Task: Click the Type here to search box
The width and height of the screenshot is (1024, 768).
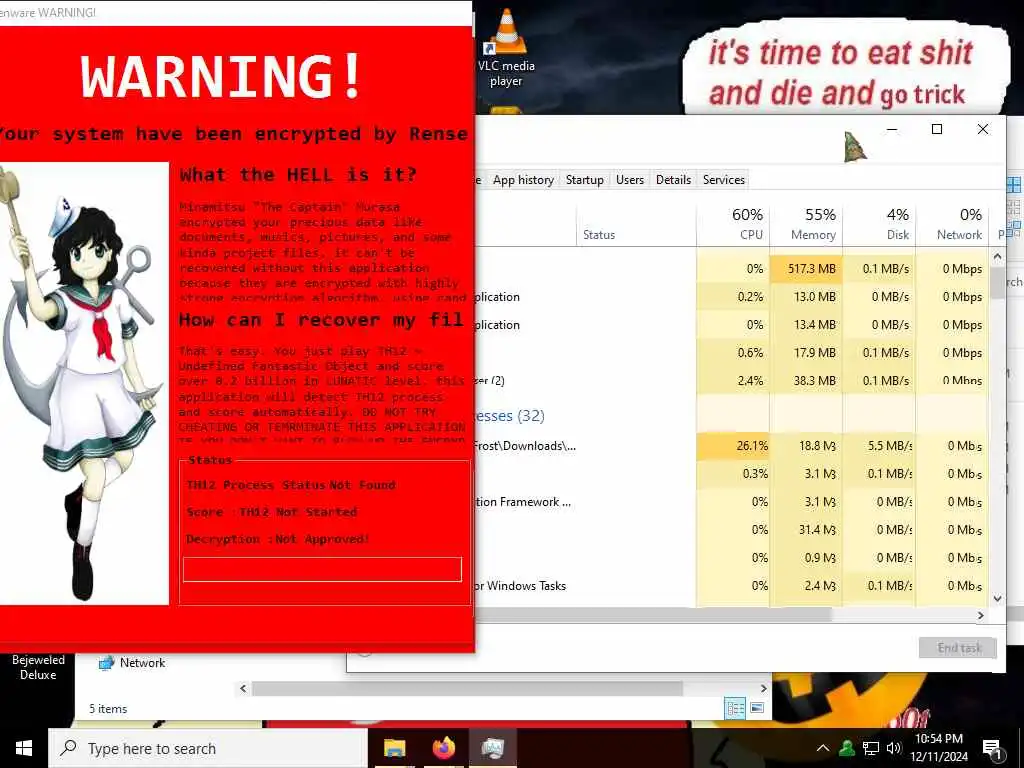Action: click(x=208, y=748)
